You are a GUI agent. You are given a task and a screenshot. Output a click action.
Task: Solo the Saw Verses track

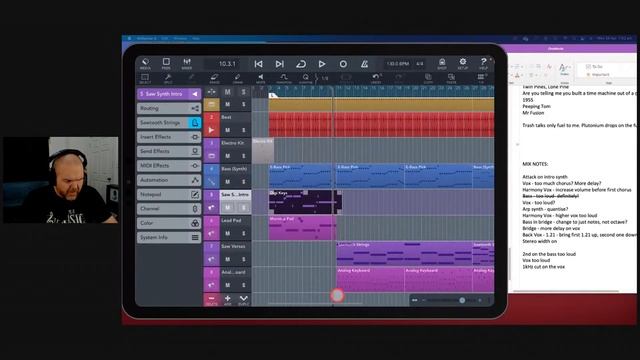[x=244, y=259]
